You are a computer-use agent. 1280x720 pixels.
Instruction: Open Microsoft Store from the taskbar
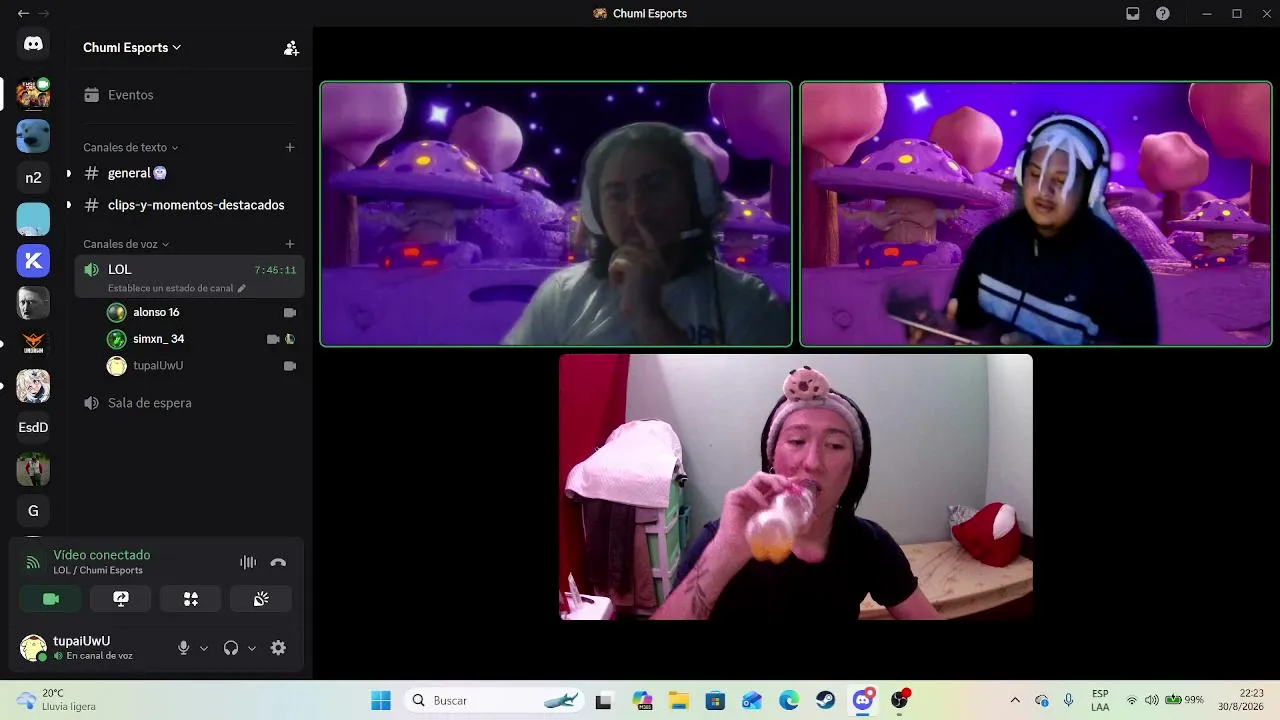[x=715, y=700]
